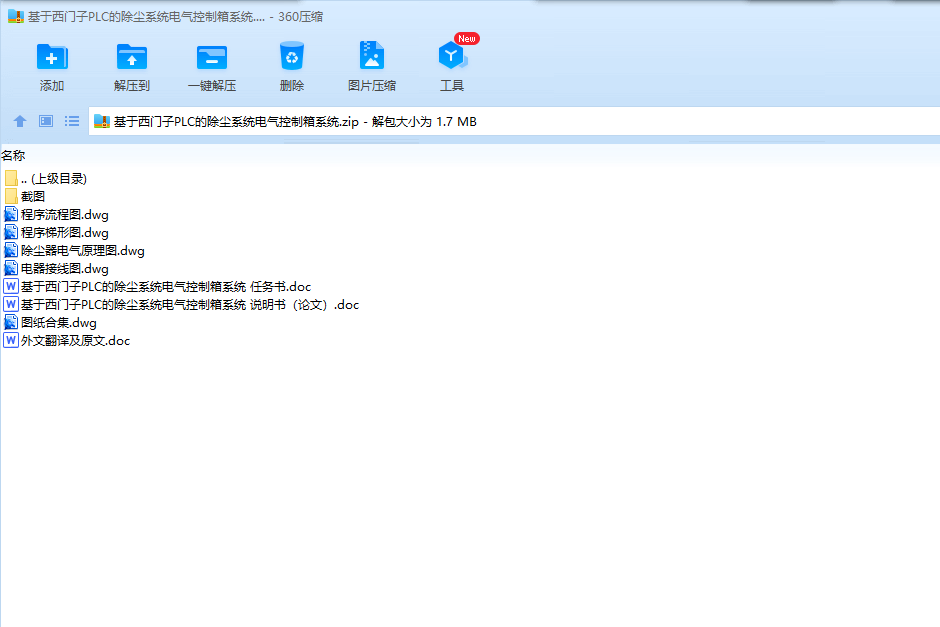Open the 工具 (Tools) icon
The image size is (940, 627).
tap(452, 56)
